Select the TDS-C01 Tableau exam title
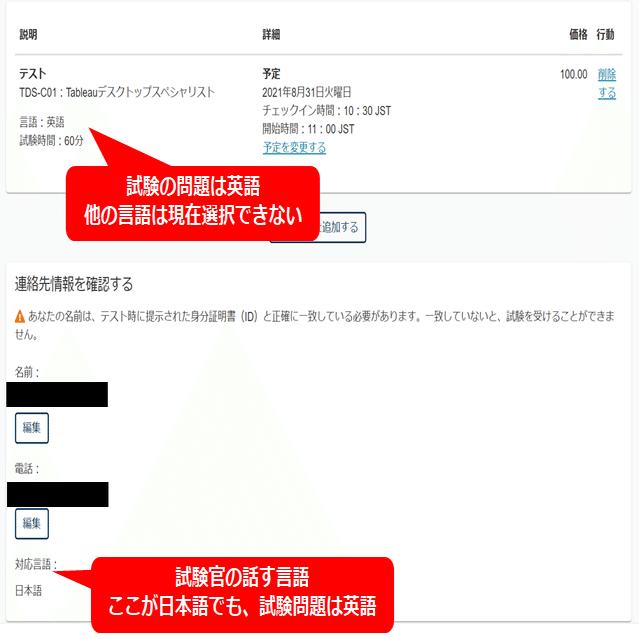This screenshot has width=639, height=639. click(x=117, y=93)
